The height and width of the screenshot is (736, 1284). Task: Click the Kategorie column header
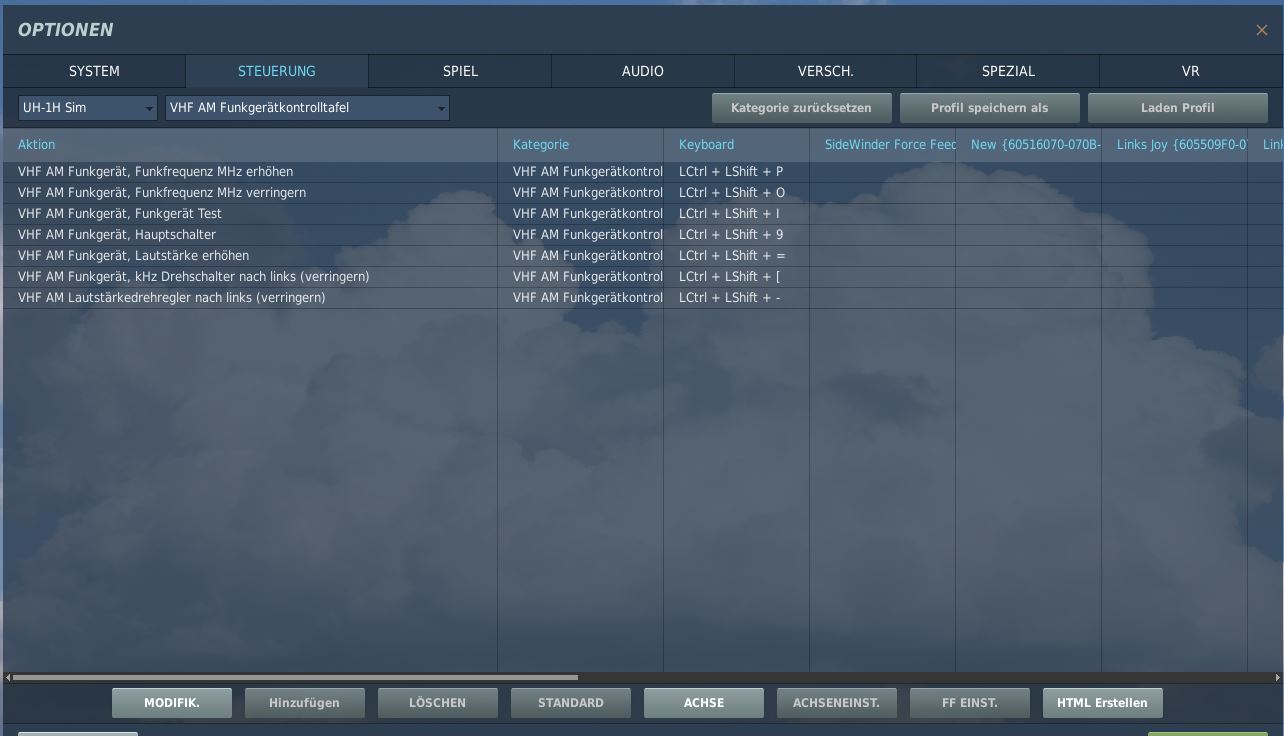(581, 144)
